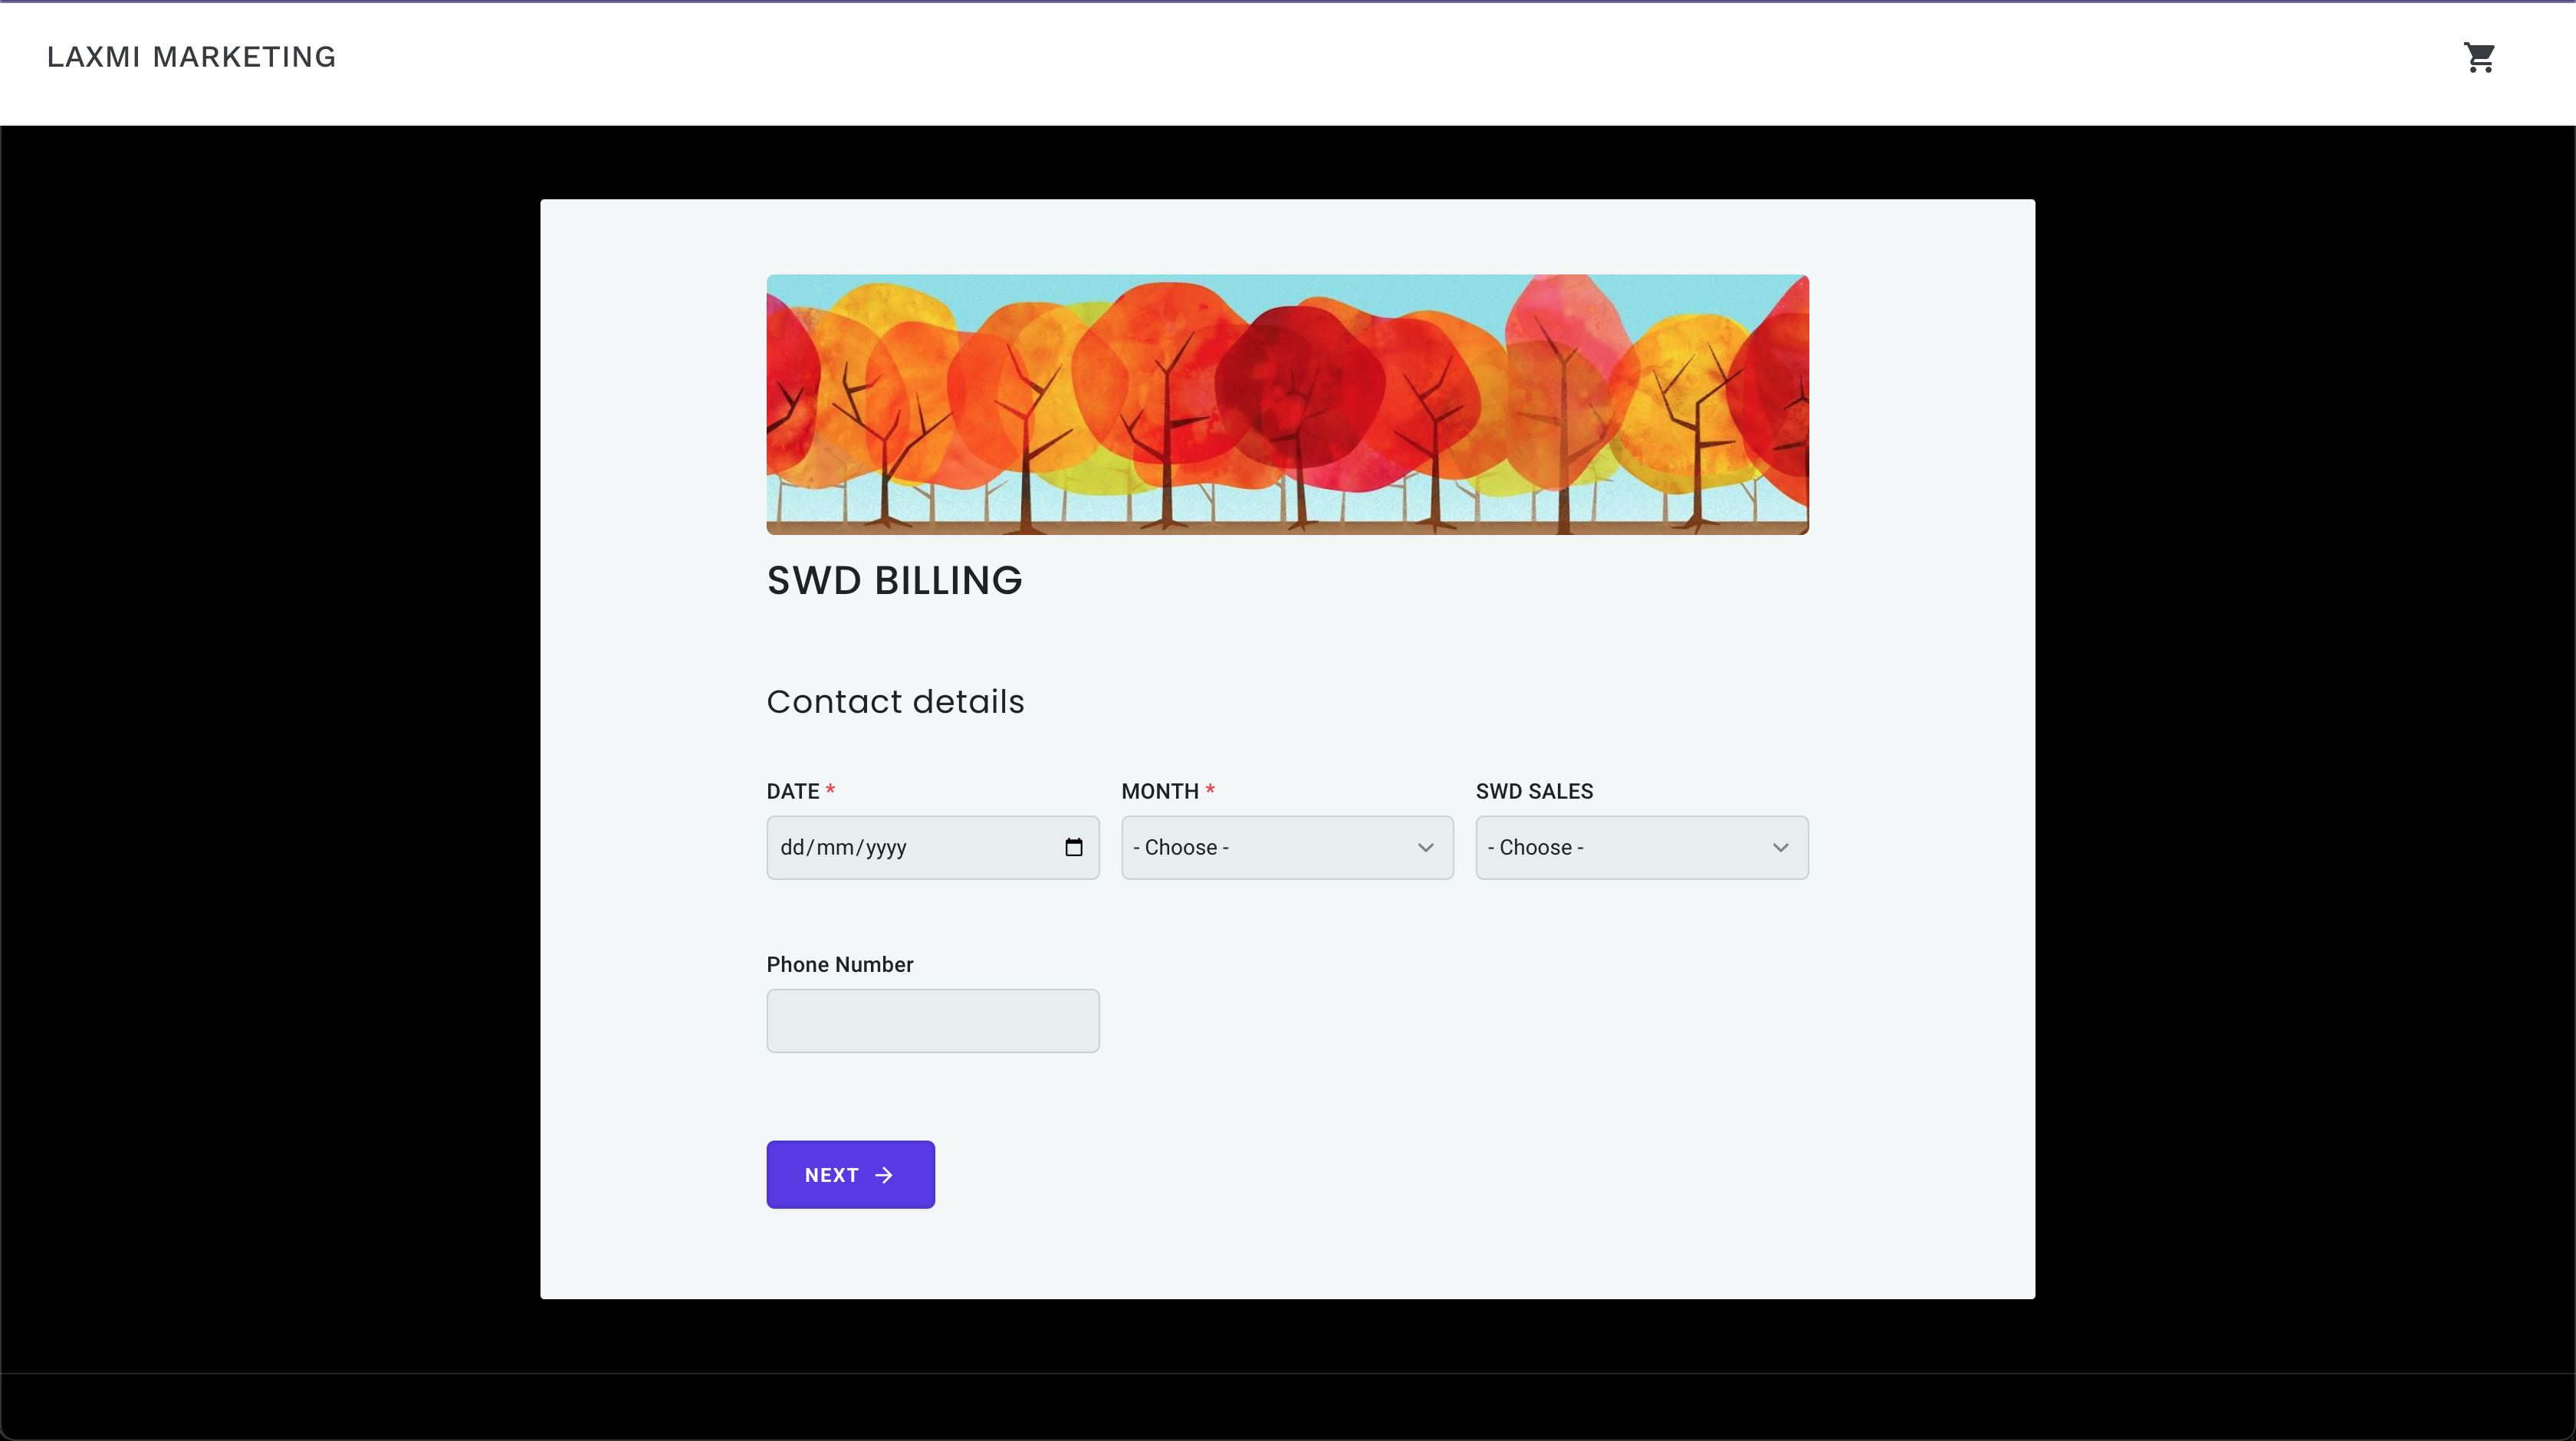The height and width of the screenshot is (1441, 2576).
Task: Click the MONTH dropdown chevron arrow
Action: 1425,848
